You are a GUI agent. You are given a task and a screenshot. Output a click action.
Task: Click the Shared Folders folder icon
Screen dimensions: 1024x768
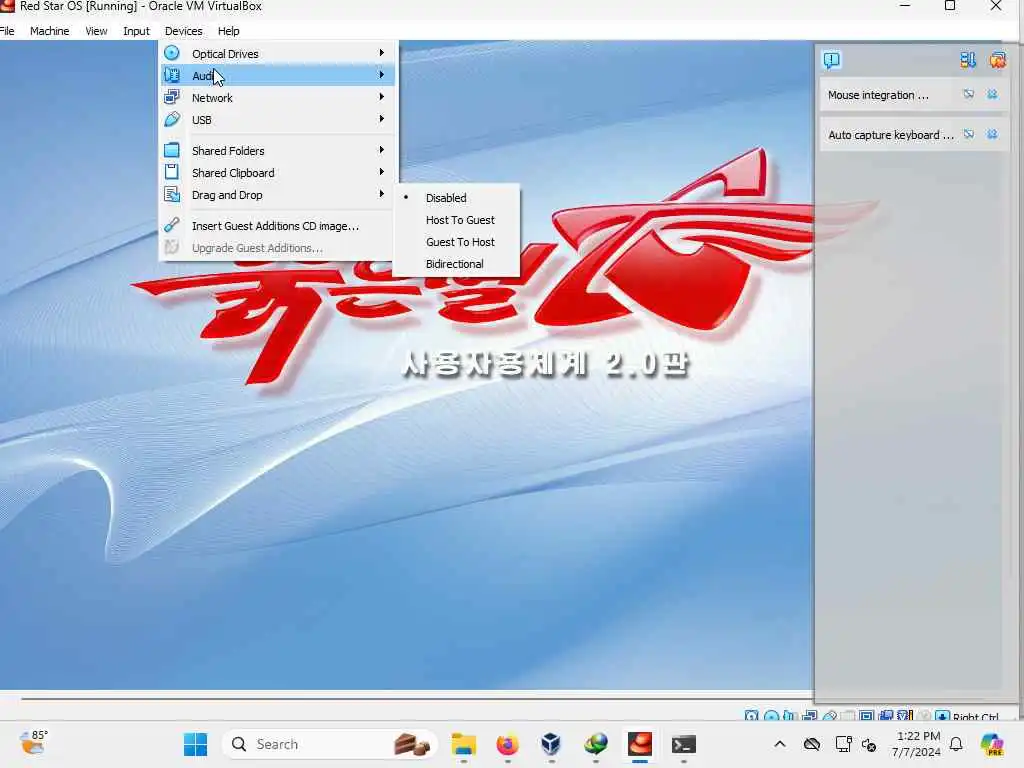click(172, 150)
